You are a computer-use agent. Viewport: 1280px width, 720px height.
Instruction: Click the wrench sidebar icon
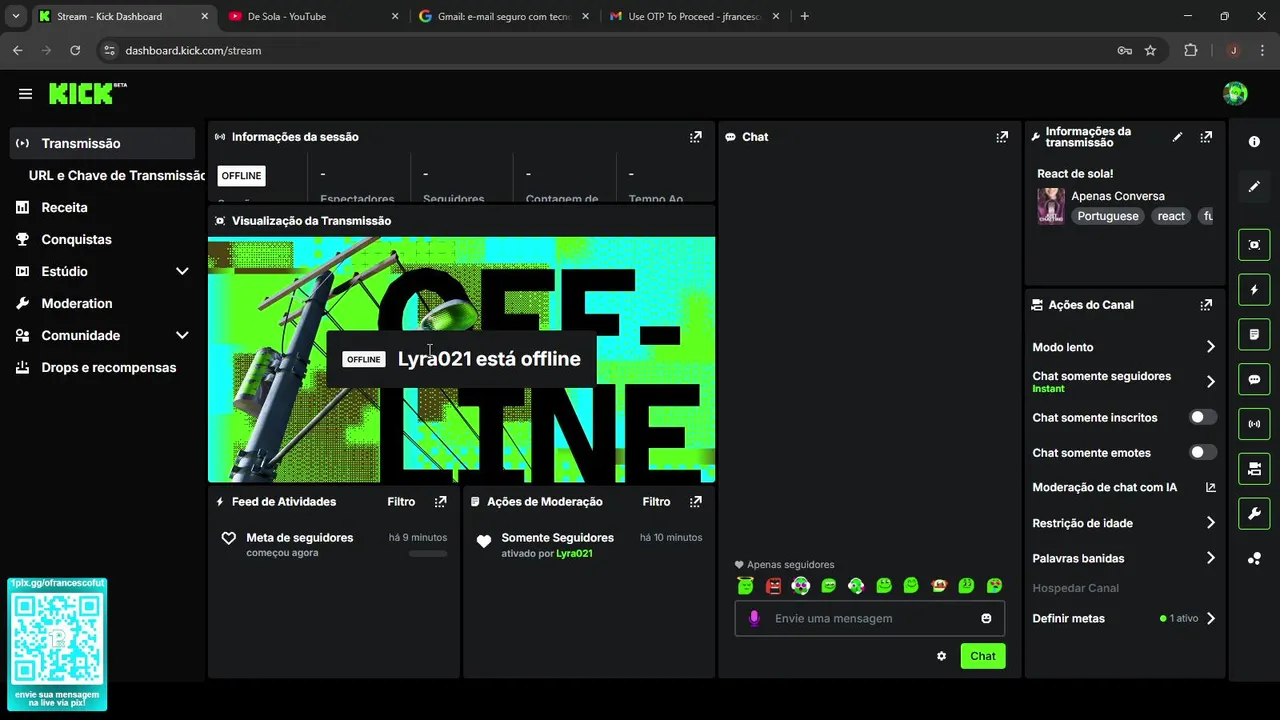(x=1254, y=514)
